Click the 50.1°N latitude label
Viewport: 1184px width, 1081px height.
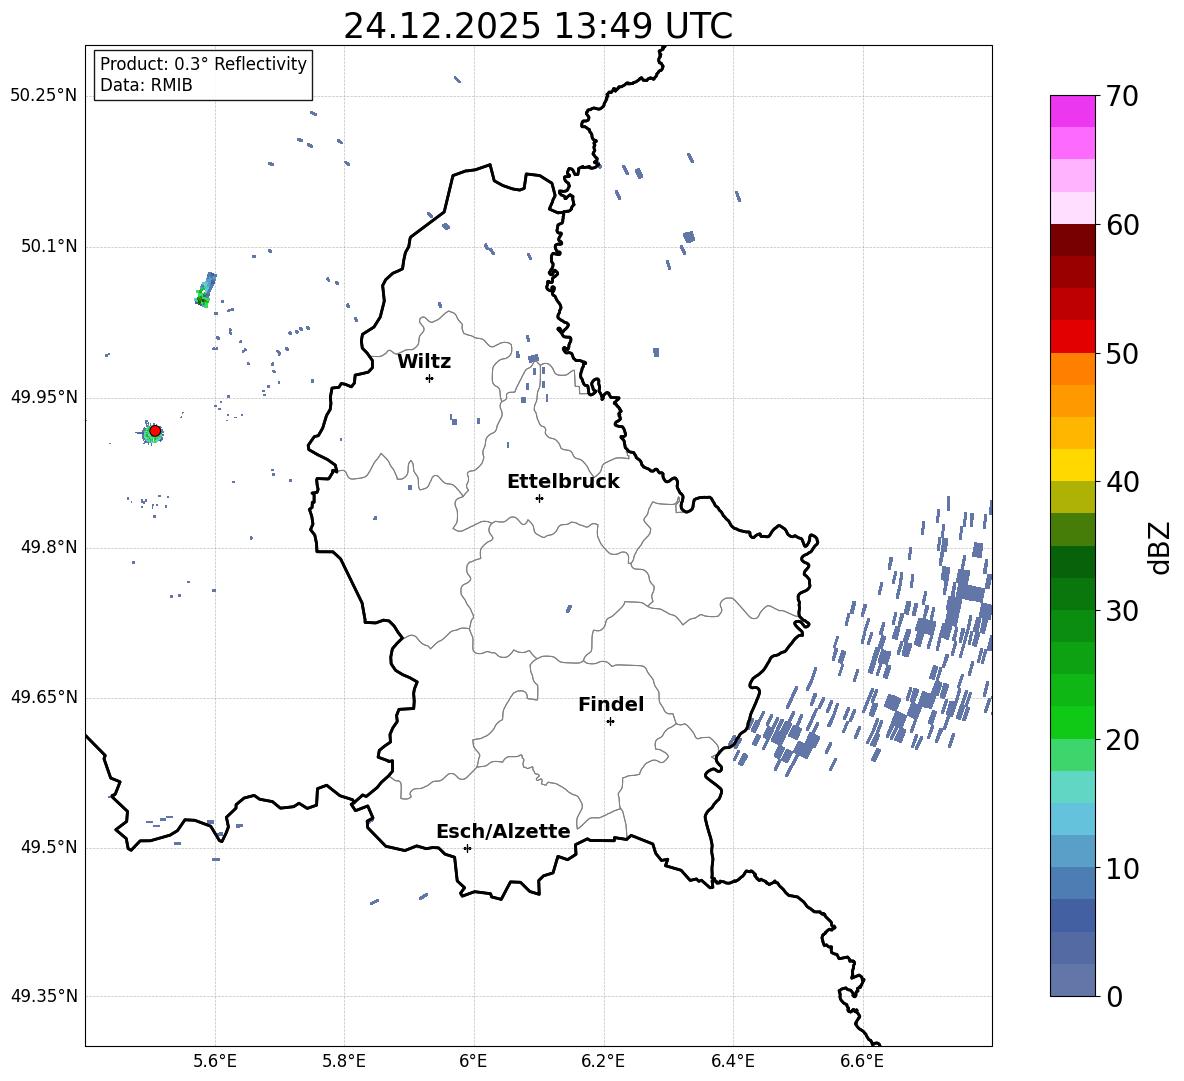[49, 246]
